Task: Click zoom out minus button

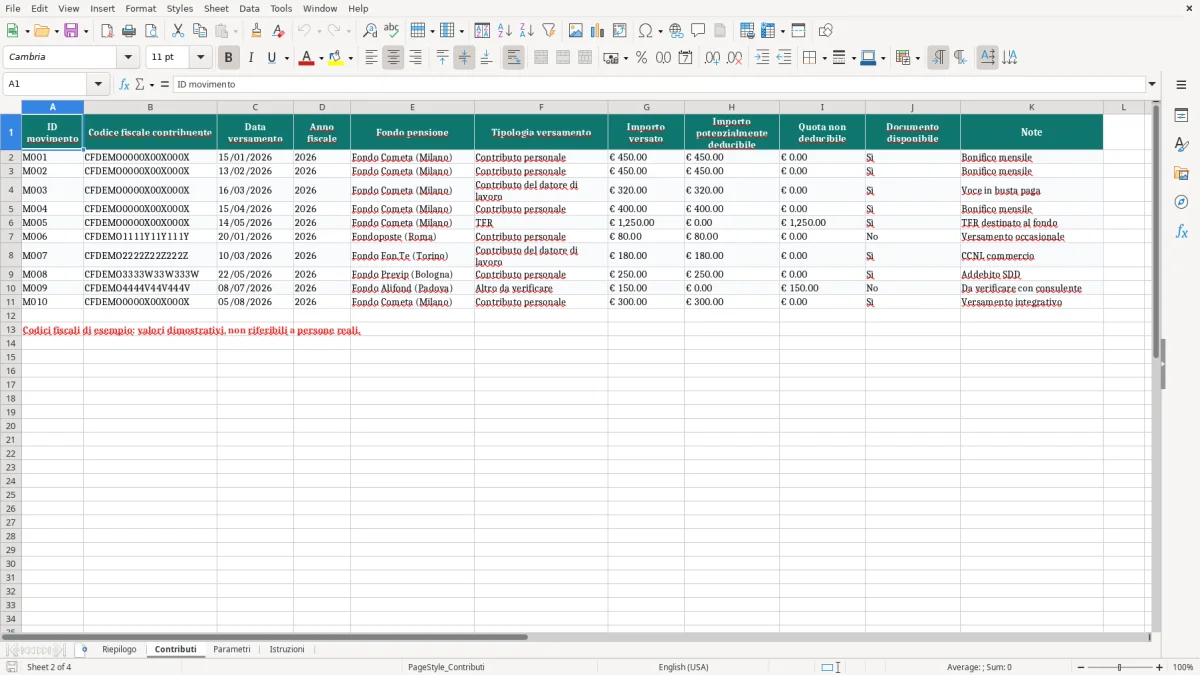Action: [x=1081, y=667]
